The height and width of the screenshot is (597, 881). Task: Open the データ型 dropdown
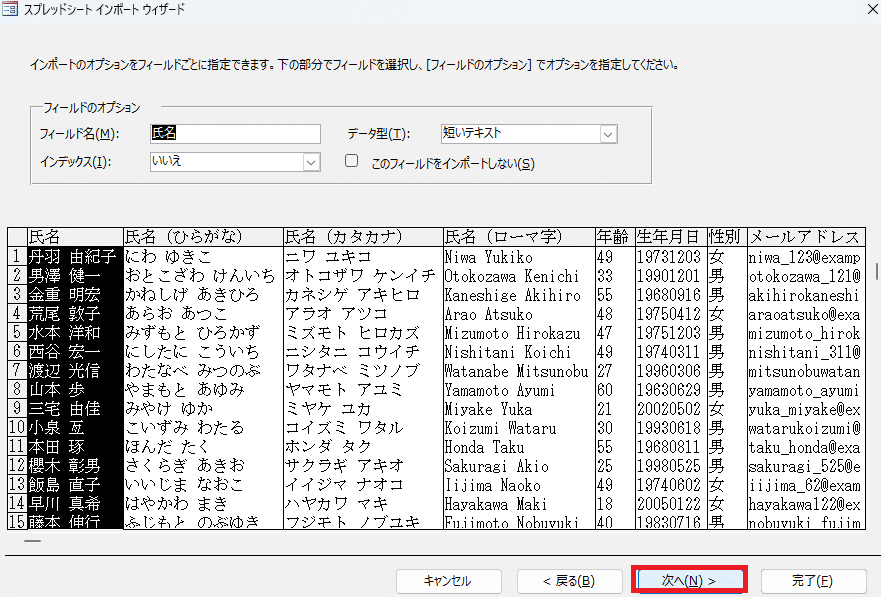[x=608, y=134]
